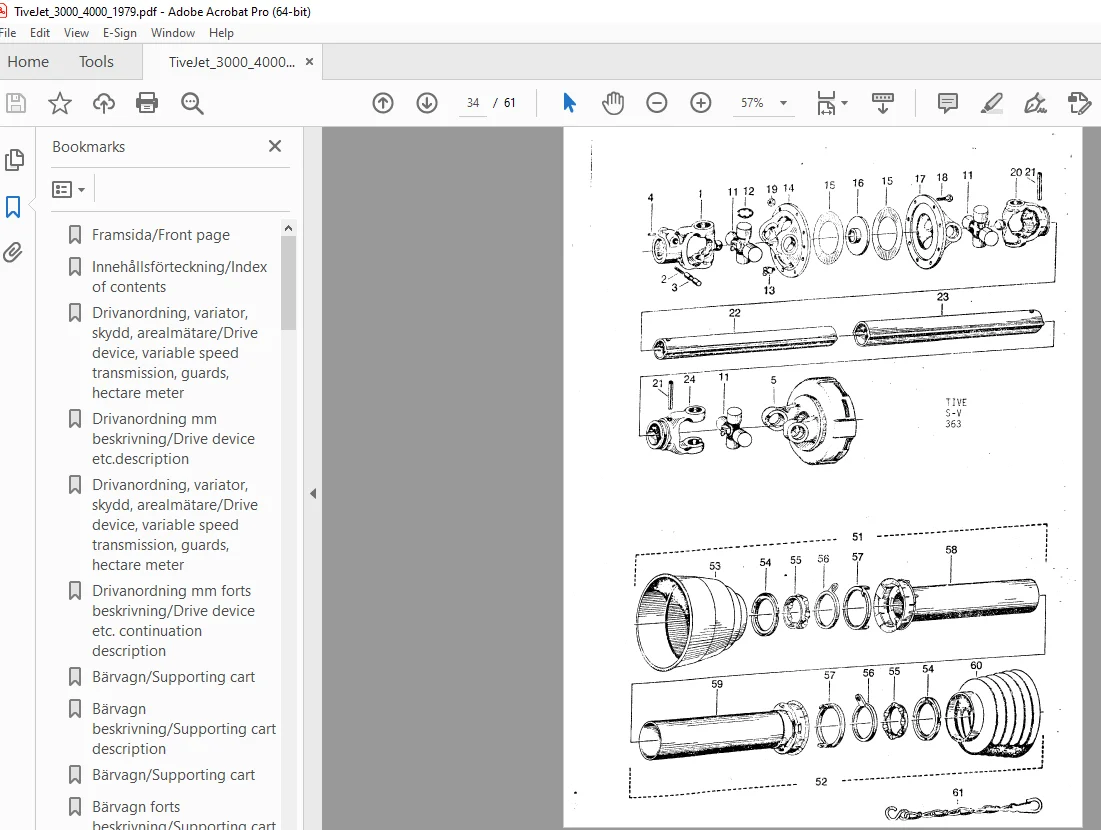Zoom out using the minus button
The width and height of the screenshot is (1101, 830).
pyautogui.click(x=657, y=103)
